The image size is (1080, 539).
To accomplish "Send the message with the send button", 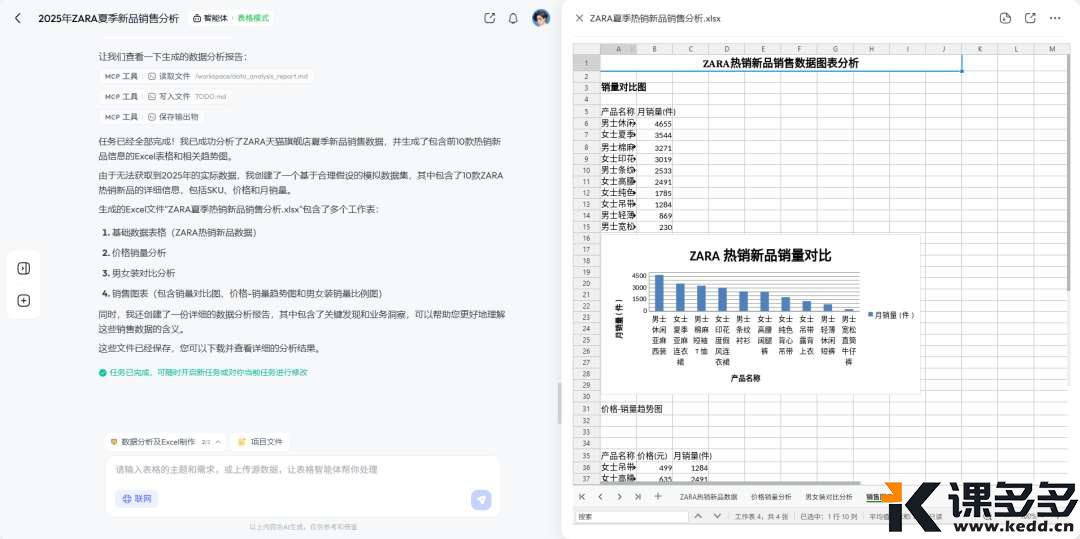I will coord(481,500).
